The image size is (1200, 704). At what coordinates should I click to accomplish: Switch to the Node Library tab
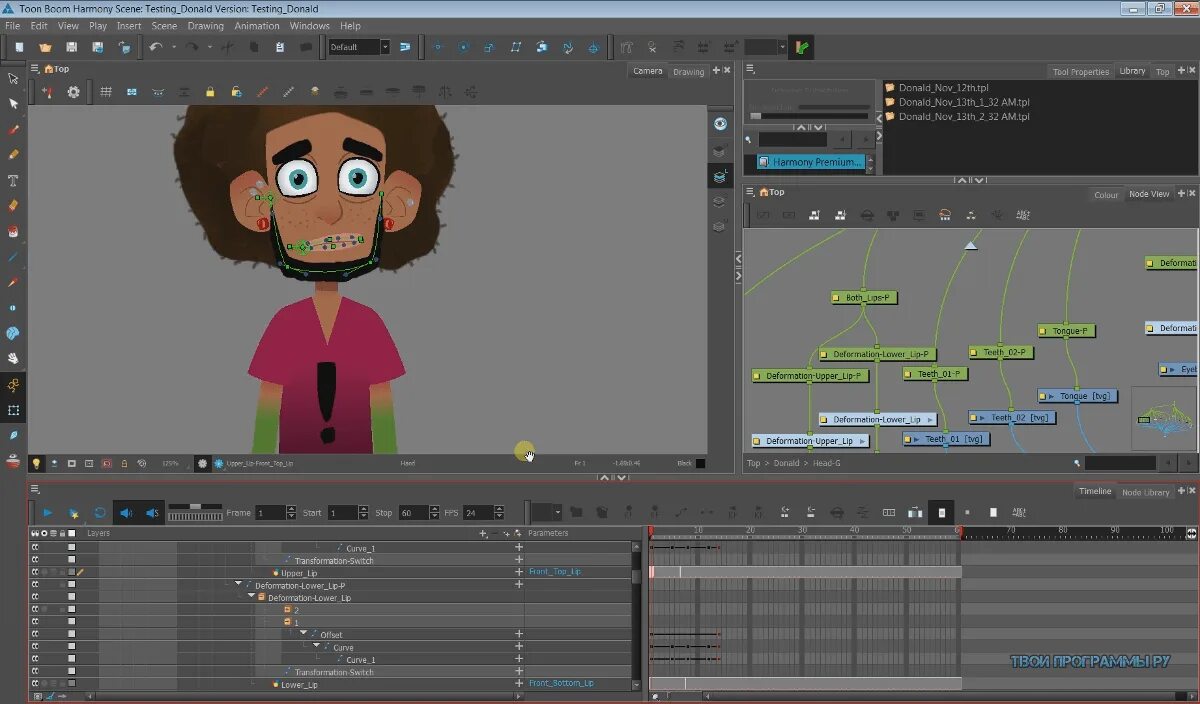[1145, 492]
